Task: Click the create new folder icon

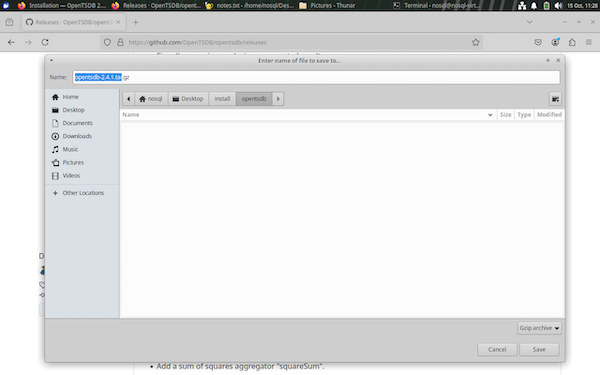Action: [x=555, y=99]
